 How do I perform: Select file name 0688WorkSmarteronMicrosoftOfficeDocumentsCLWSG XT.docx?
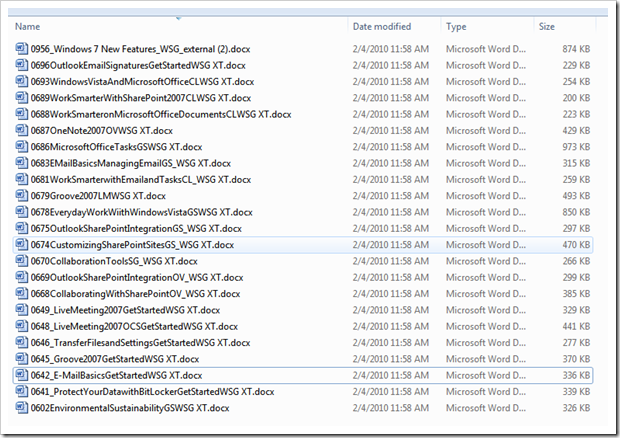[x=161, y=114]
